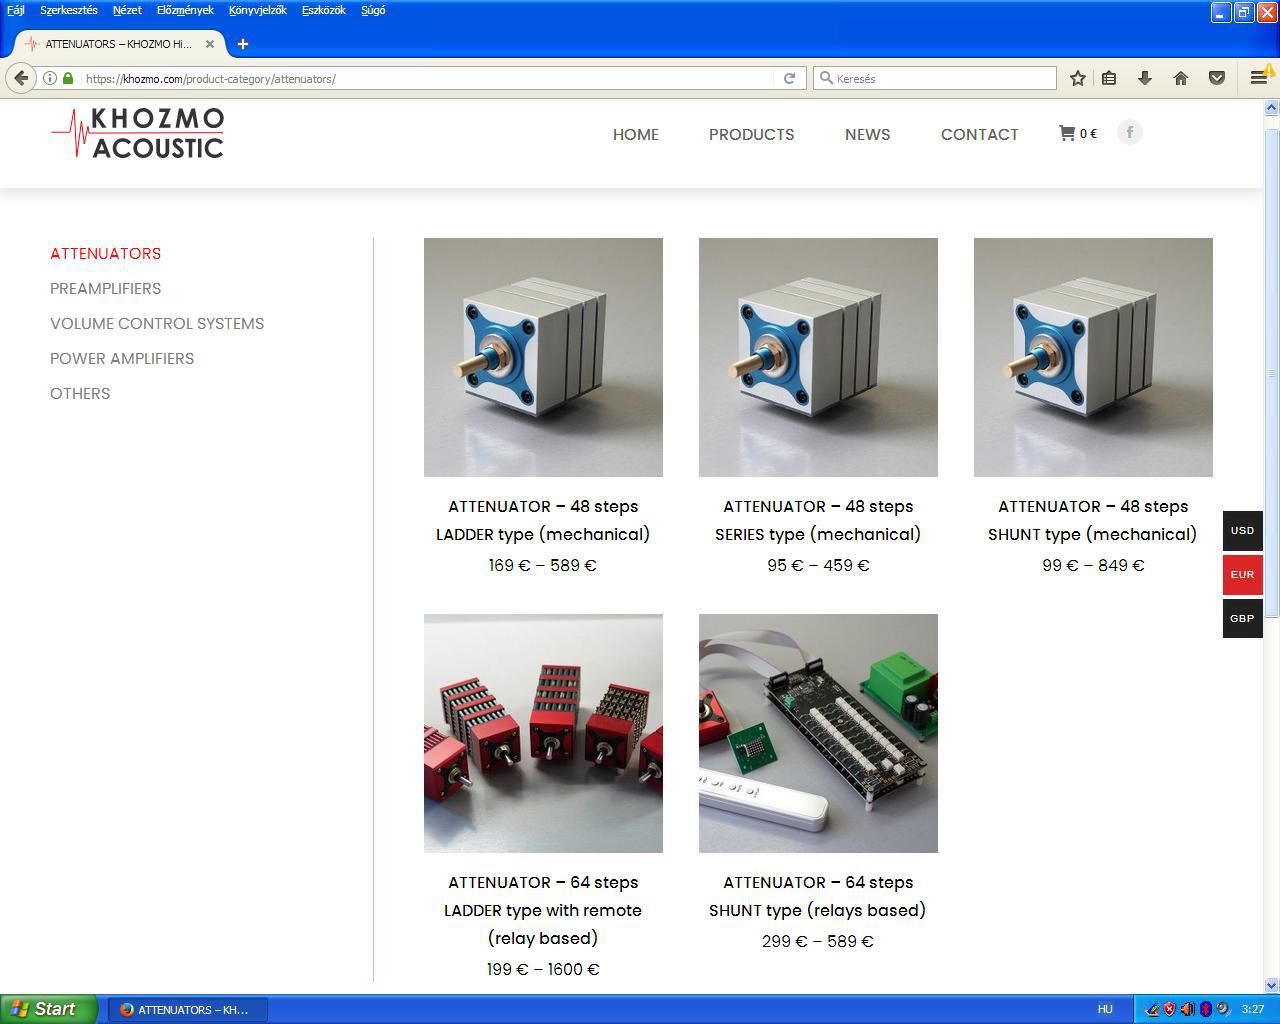The width and height of the screenshot is (1280, 1024).
Task: Go to HOME in site navigation
Action: point(636,134)
